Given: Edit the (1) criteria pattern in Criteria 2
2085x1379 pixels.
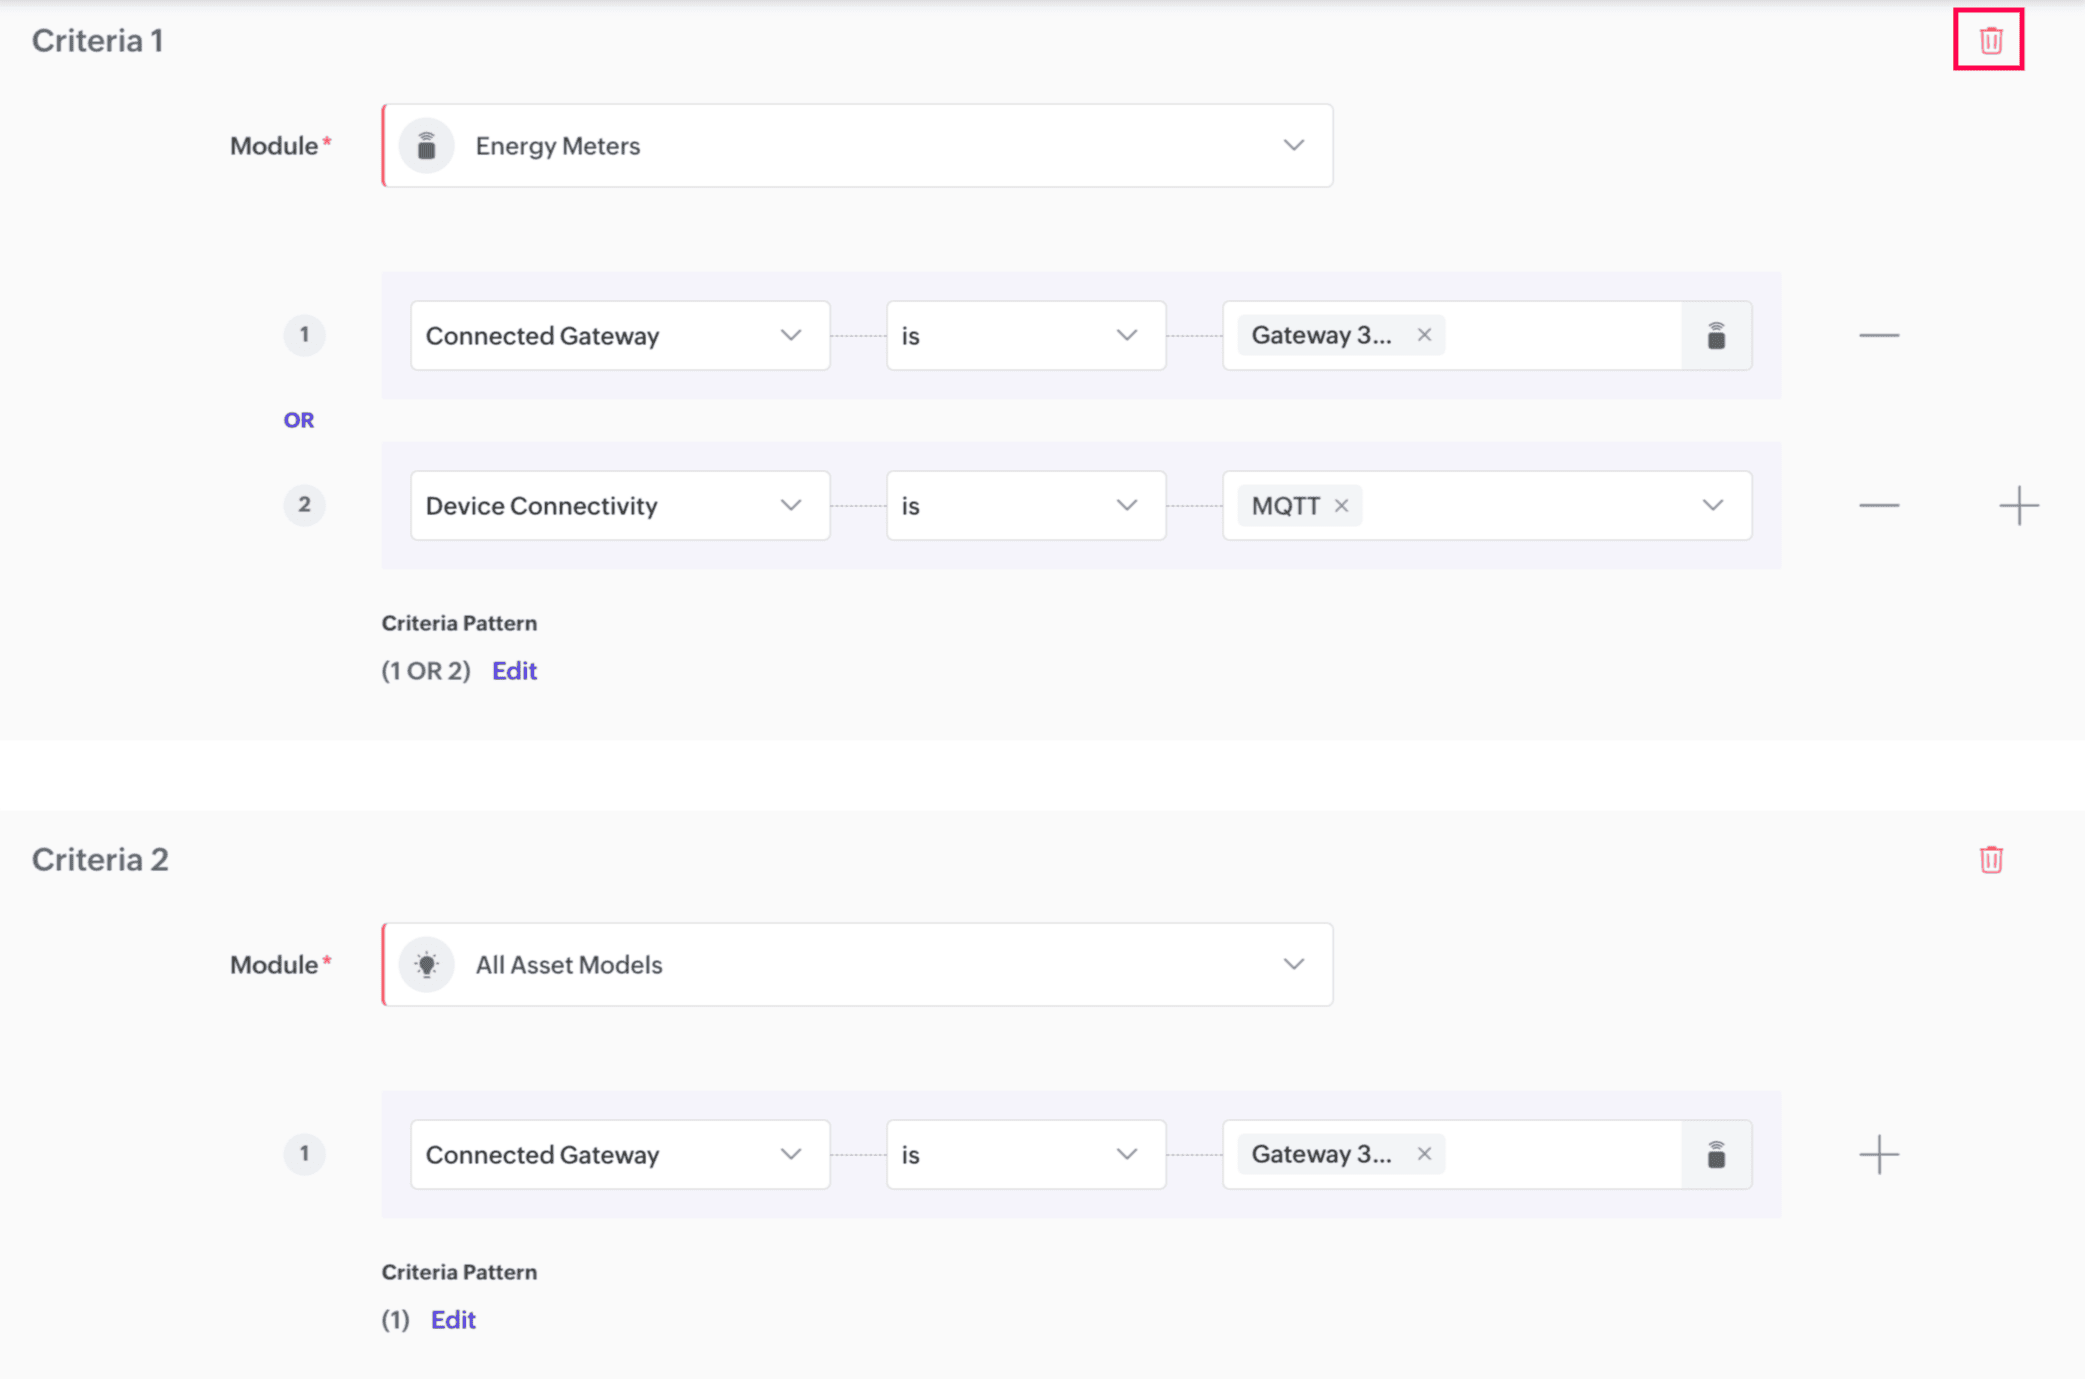Looking at the screenshot, I should [x=453, y=1320].
